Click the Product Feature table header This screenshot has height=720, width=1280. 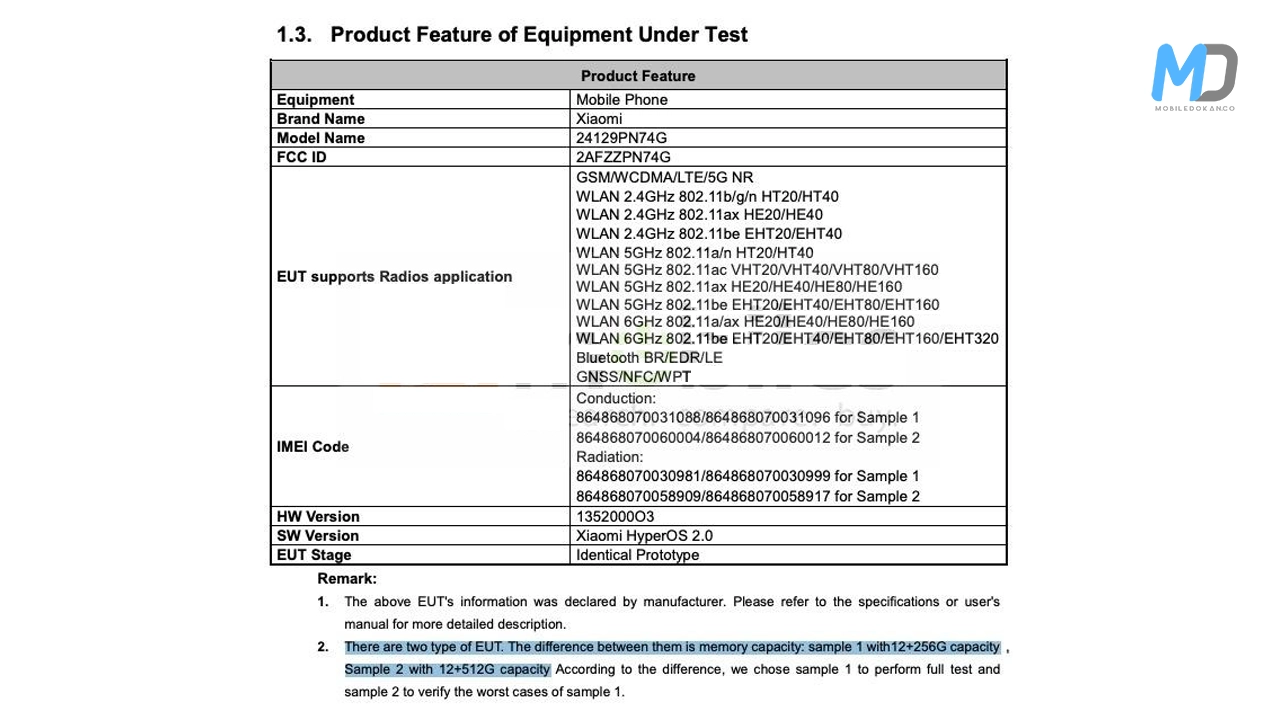click(638, 76)
